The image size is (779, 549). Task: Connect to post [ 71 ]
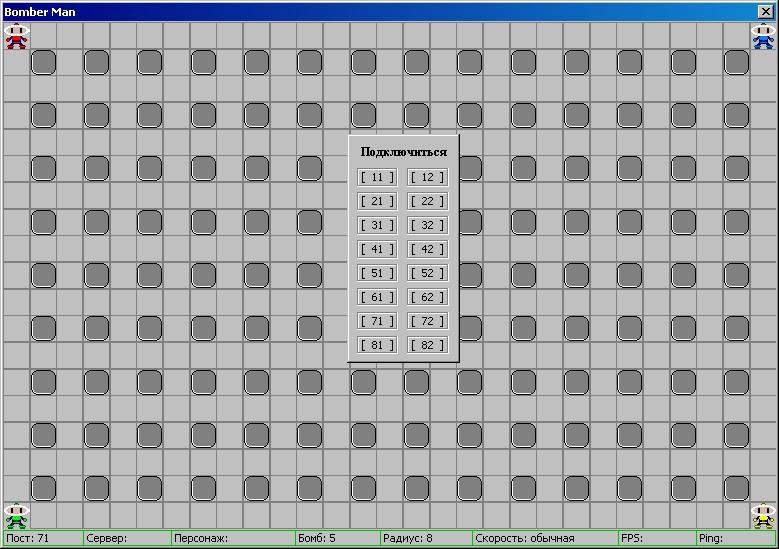coord(377,321)
